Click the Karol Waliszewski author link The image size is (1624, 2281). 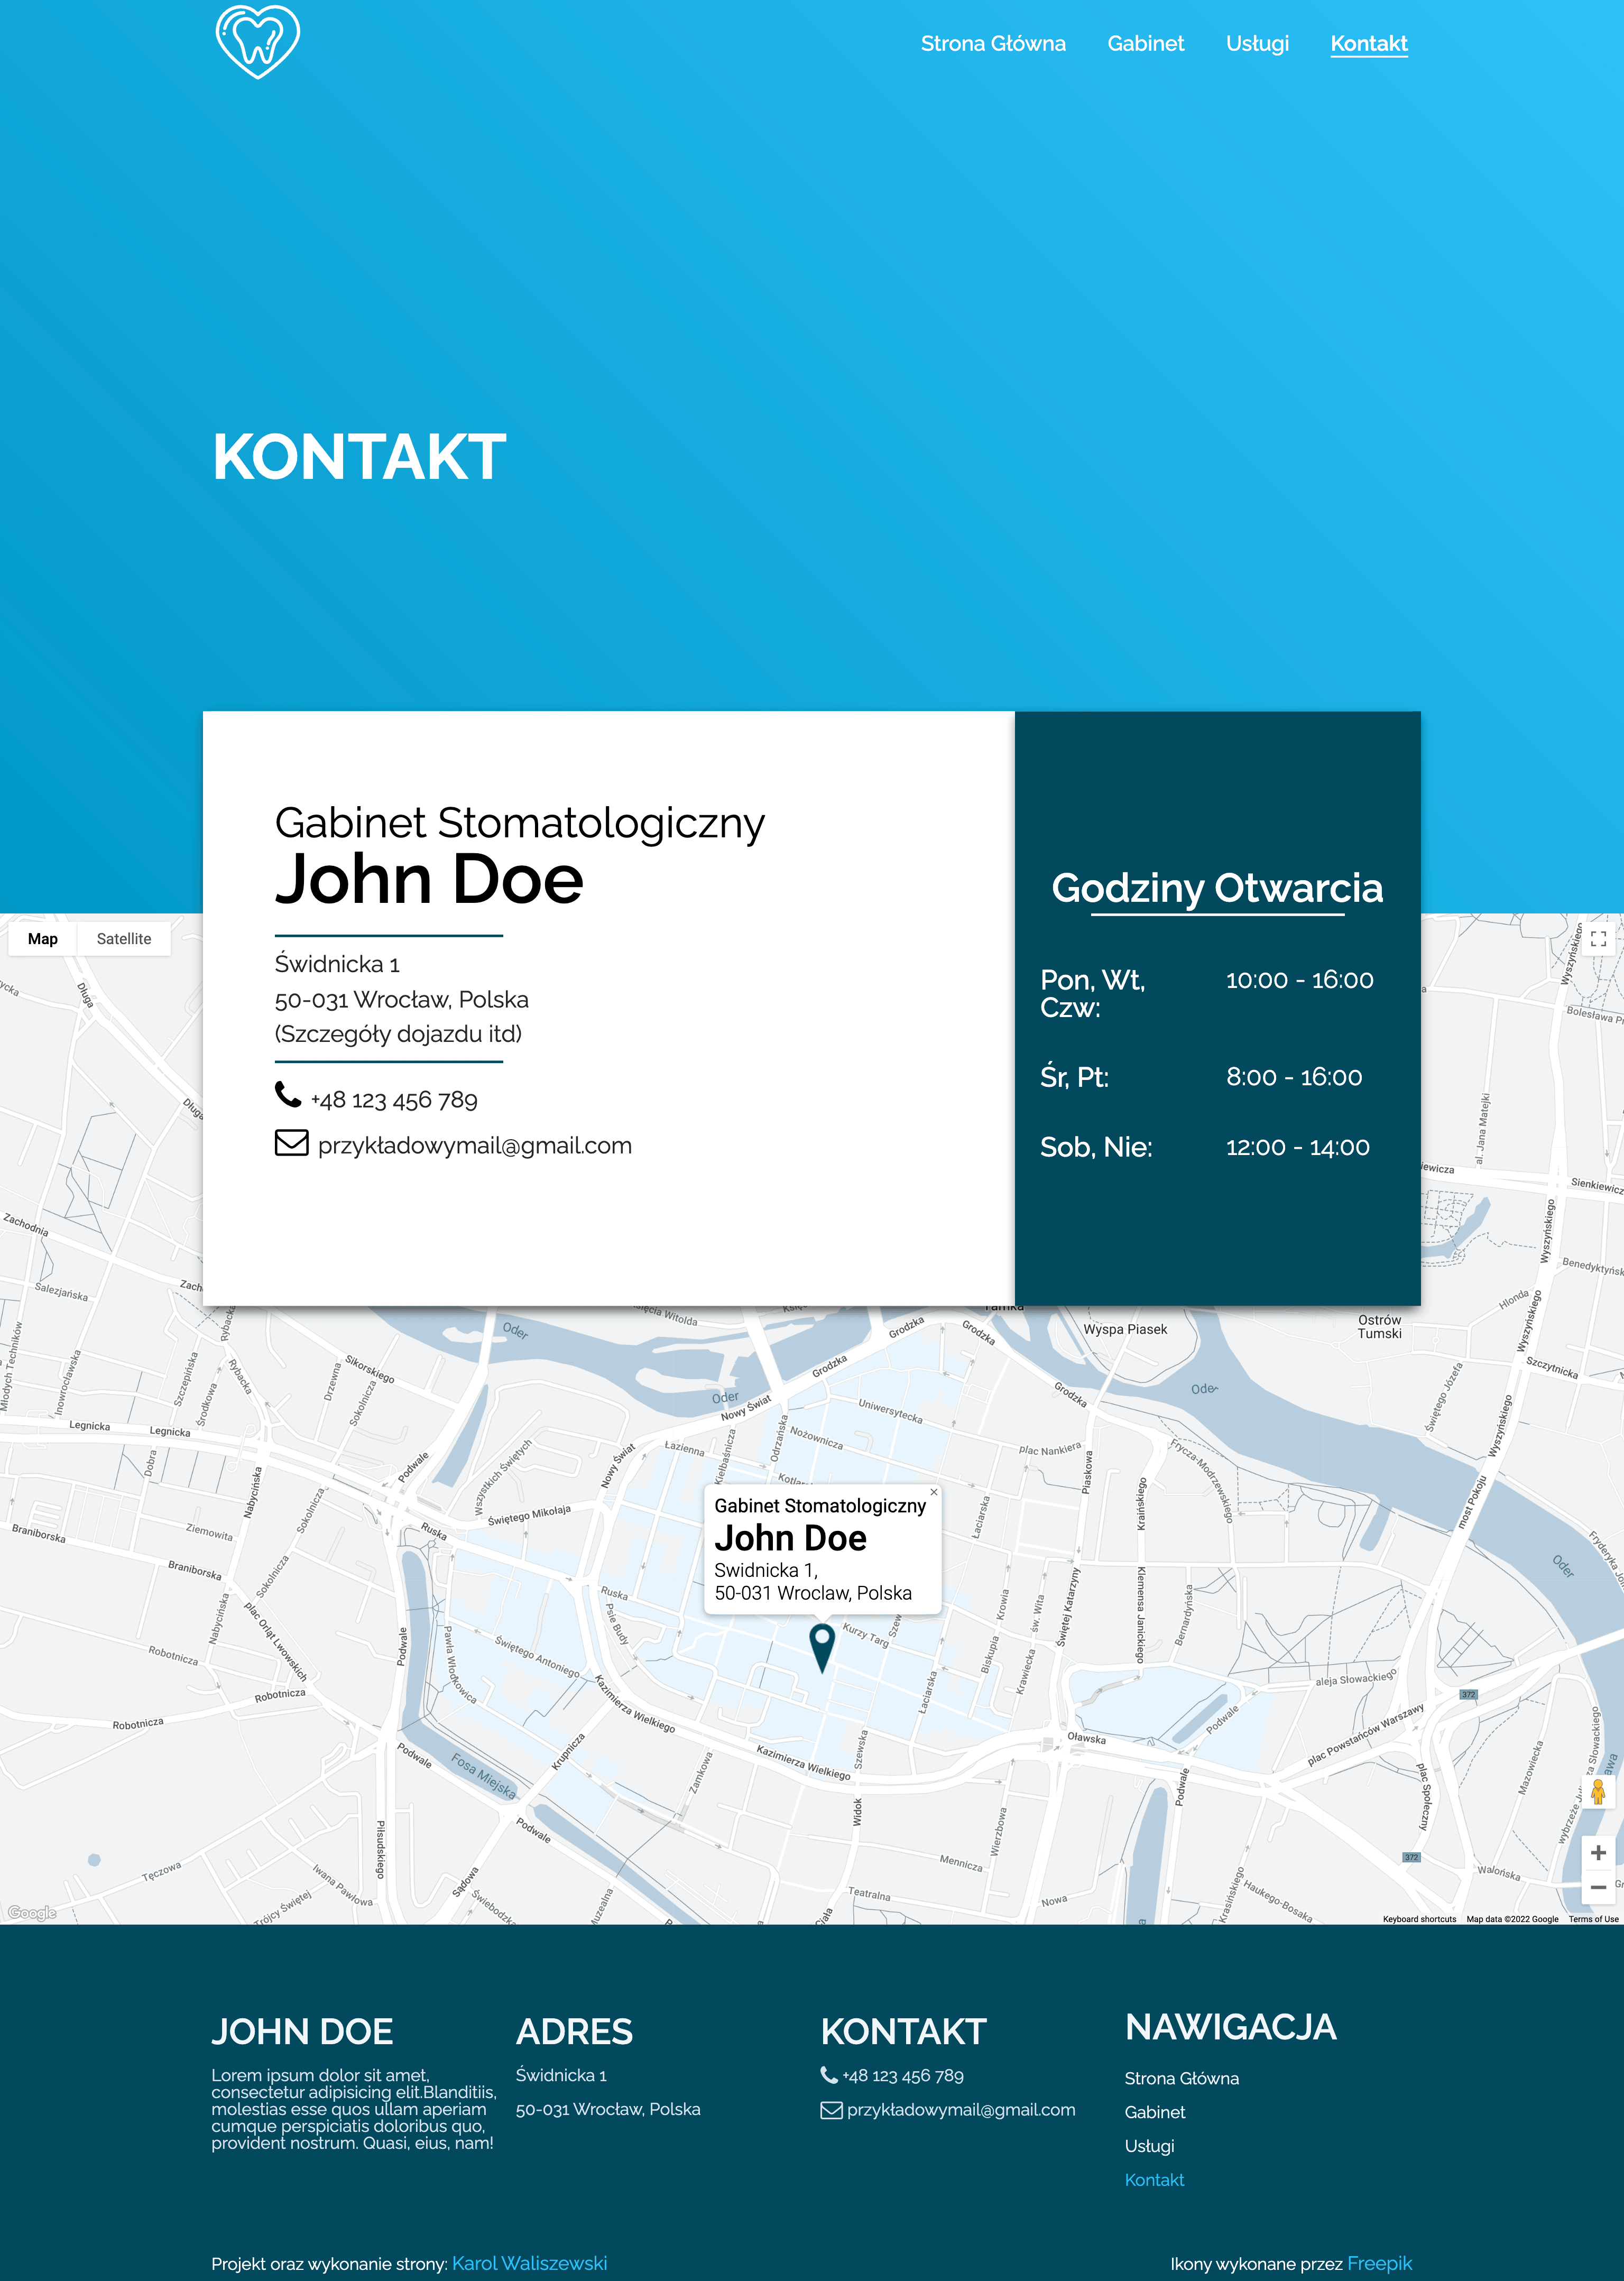[x=529, y=2263]
